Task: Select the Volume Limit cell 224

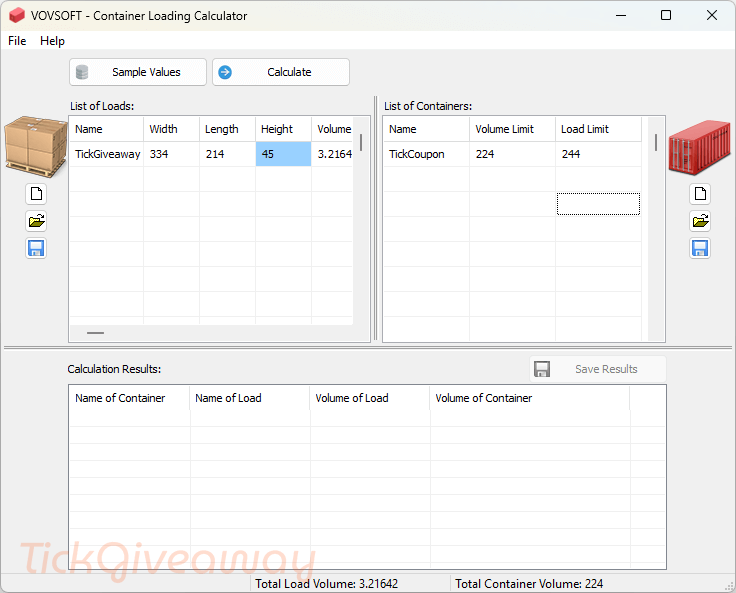Action: (513, 154)
